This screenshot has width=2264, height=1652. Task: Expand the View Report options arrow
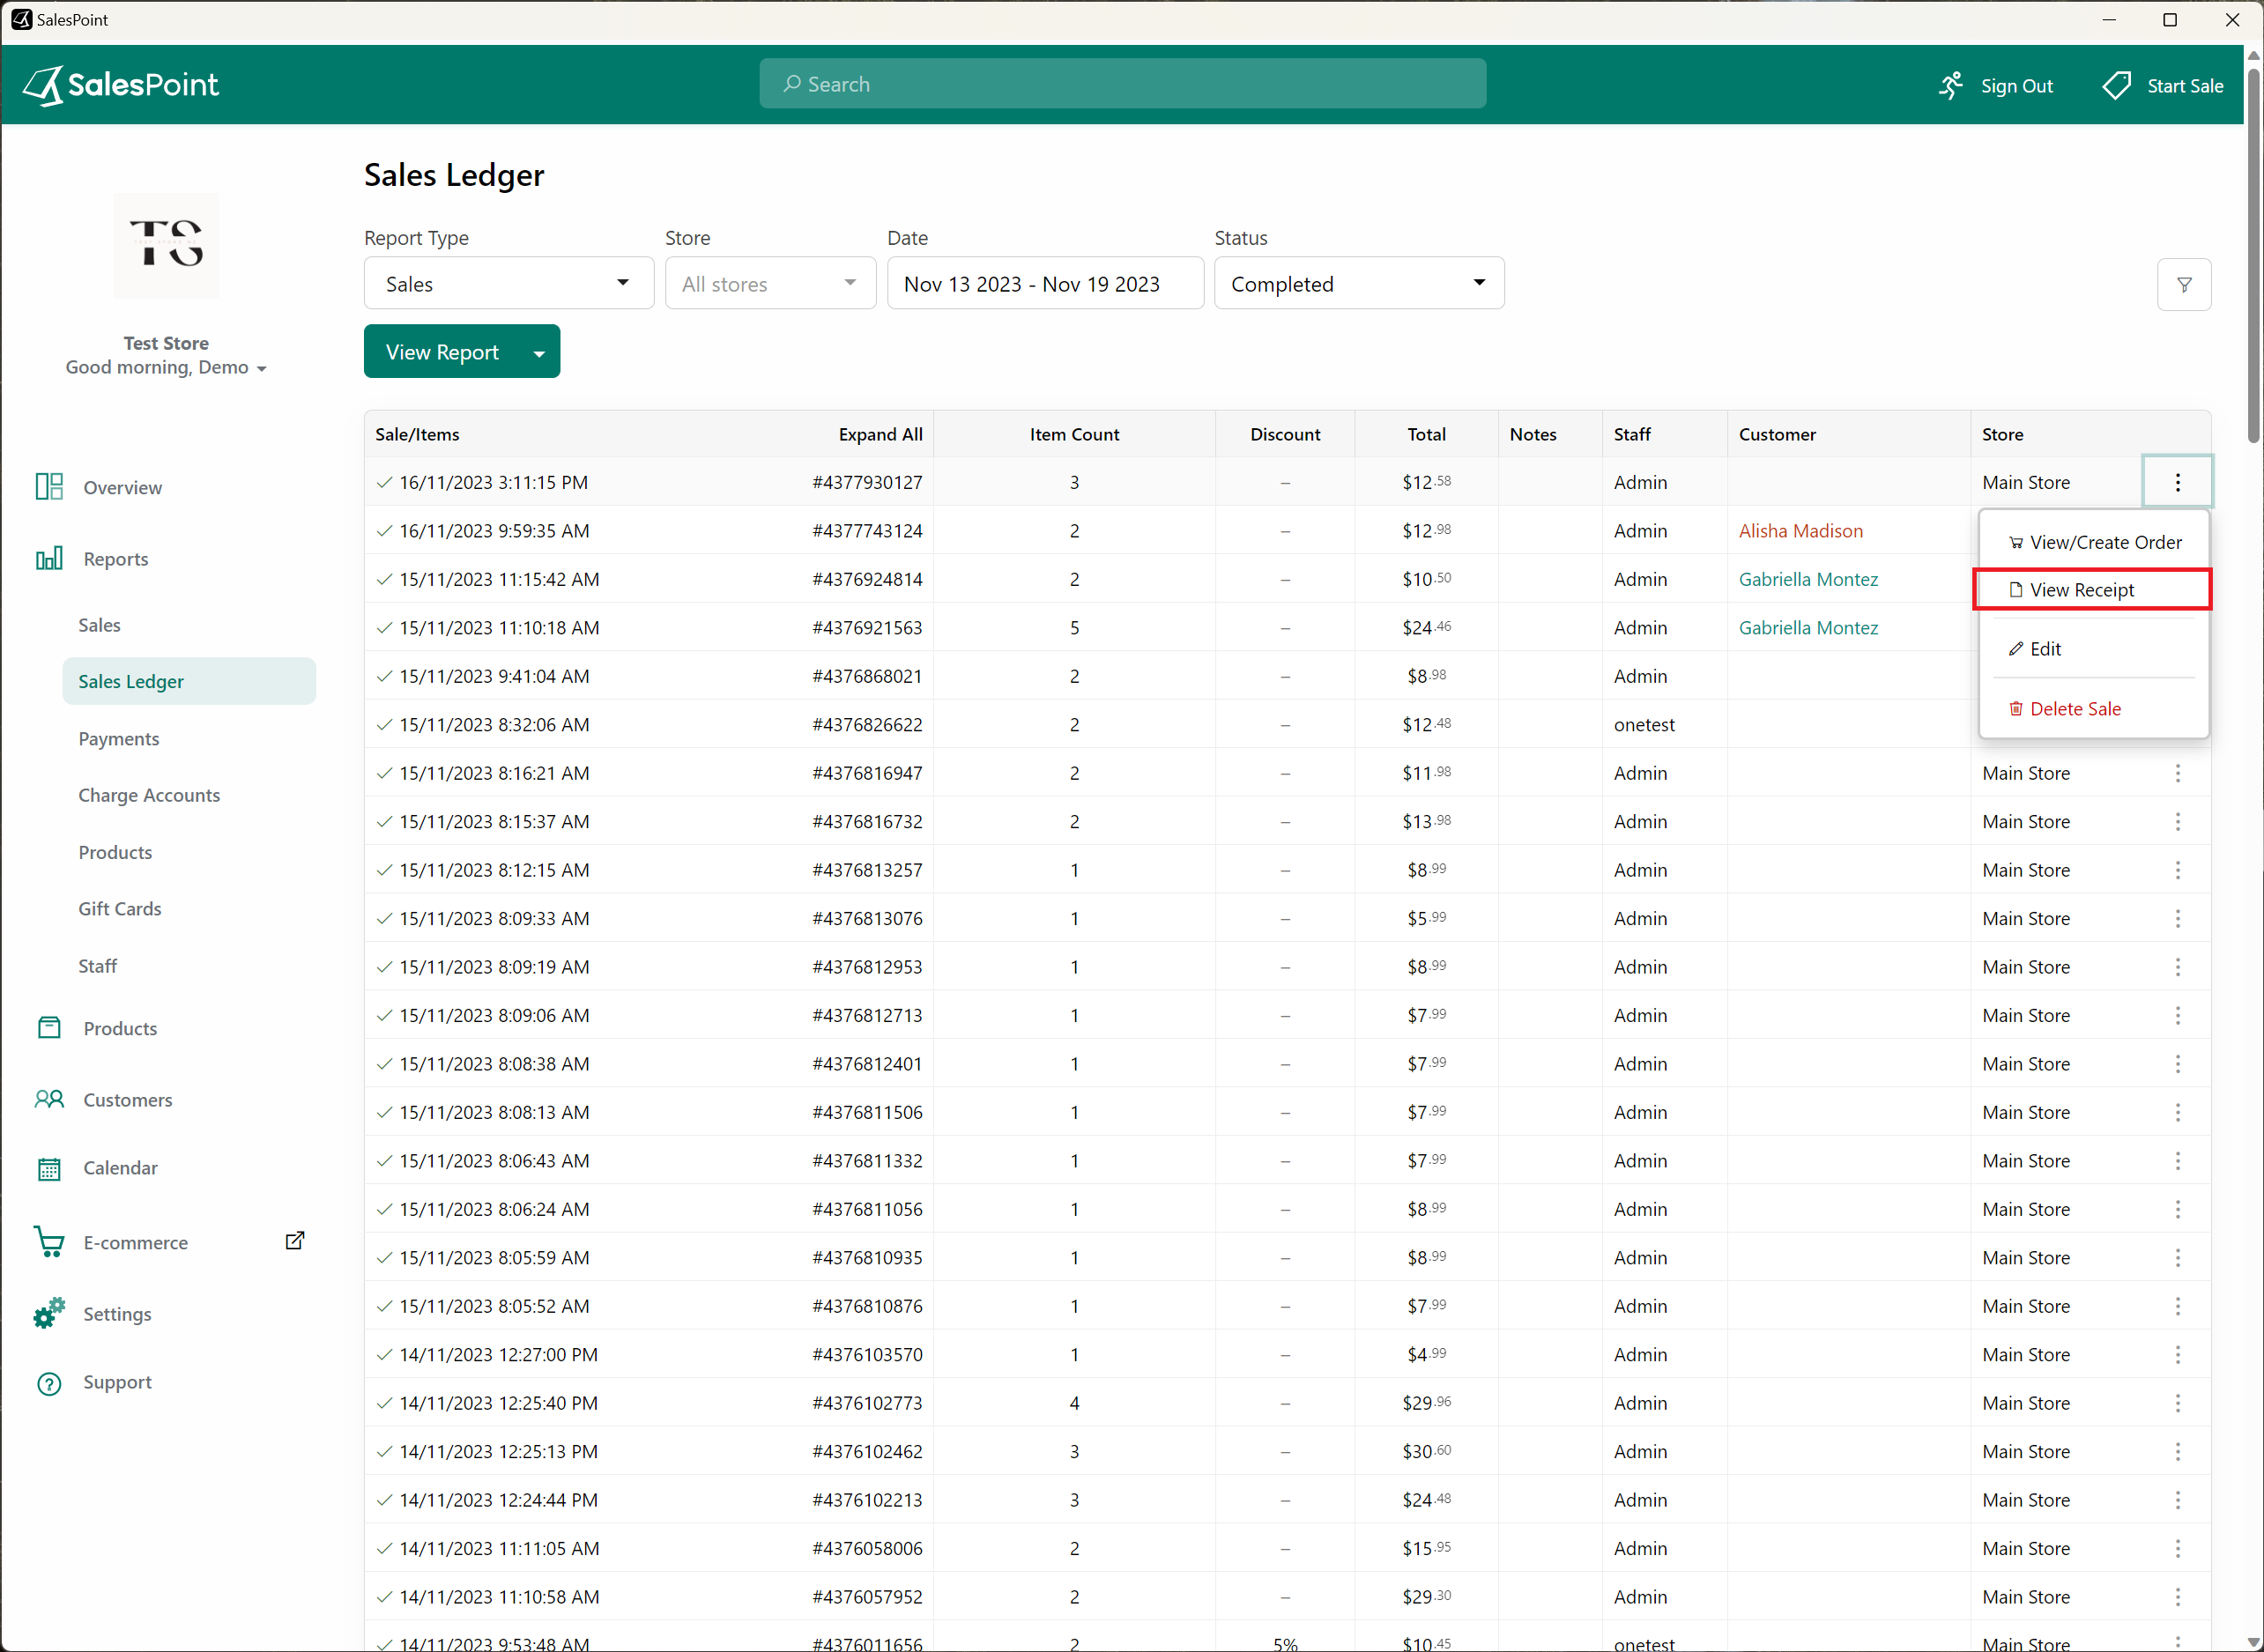pyautogui.click(x=538, y=352)
